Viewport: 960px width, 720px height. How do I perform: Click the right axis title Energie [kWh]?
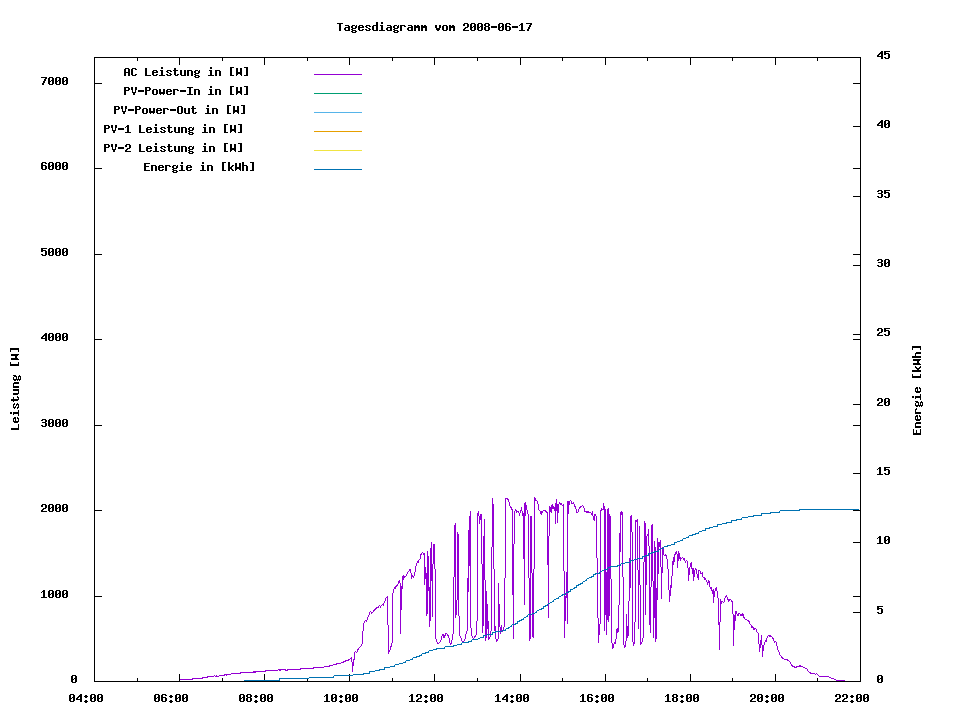pyautogui.click(x=917, y=390)
